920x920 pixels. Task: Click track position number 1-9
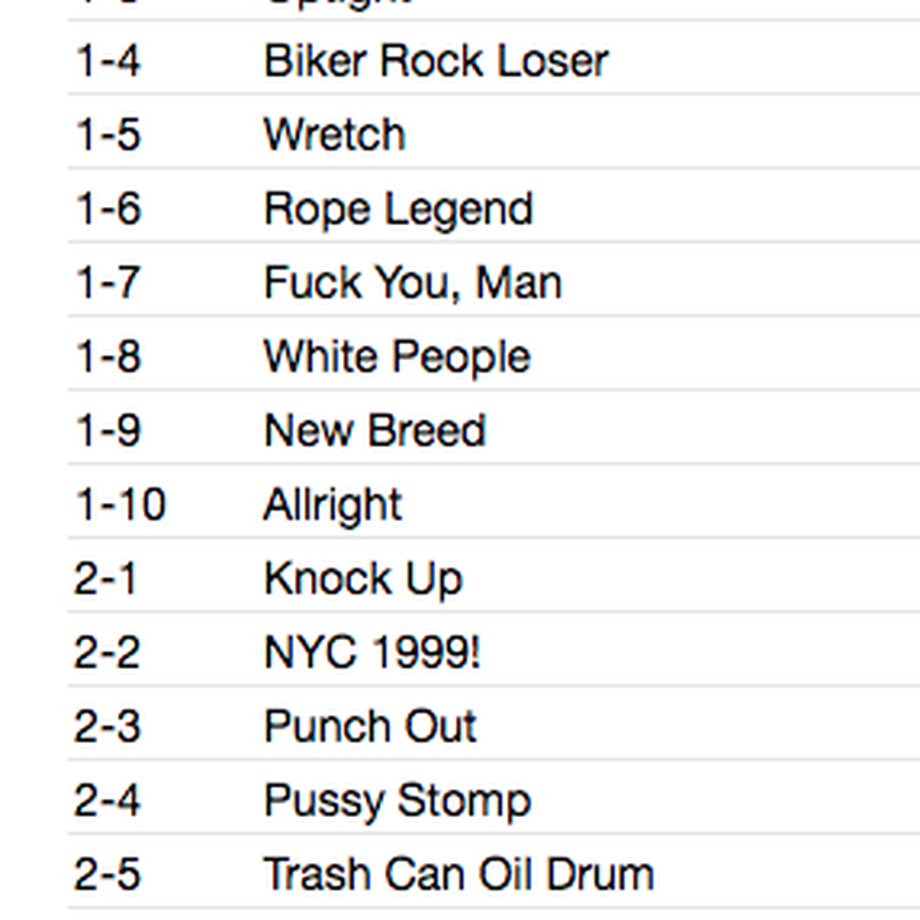coord(108,430)
